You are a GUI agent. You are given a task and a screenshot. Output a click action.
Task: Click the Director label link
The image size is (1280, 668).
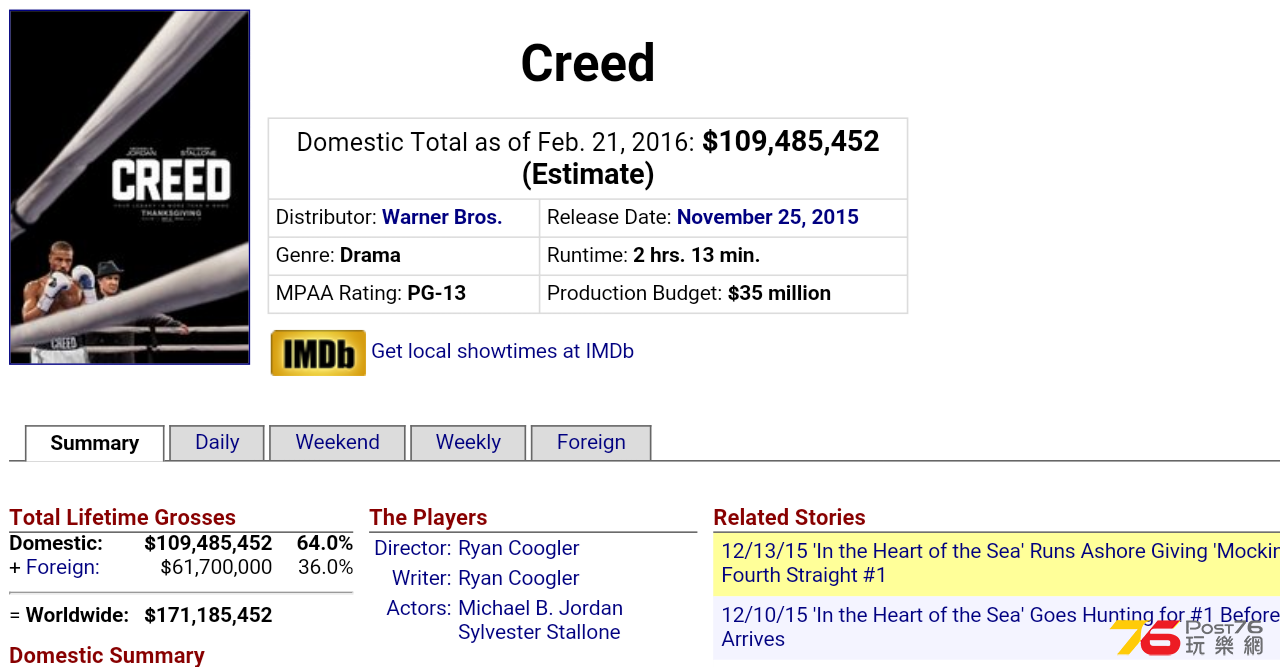[x=412, y=548]
